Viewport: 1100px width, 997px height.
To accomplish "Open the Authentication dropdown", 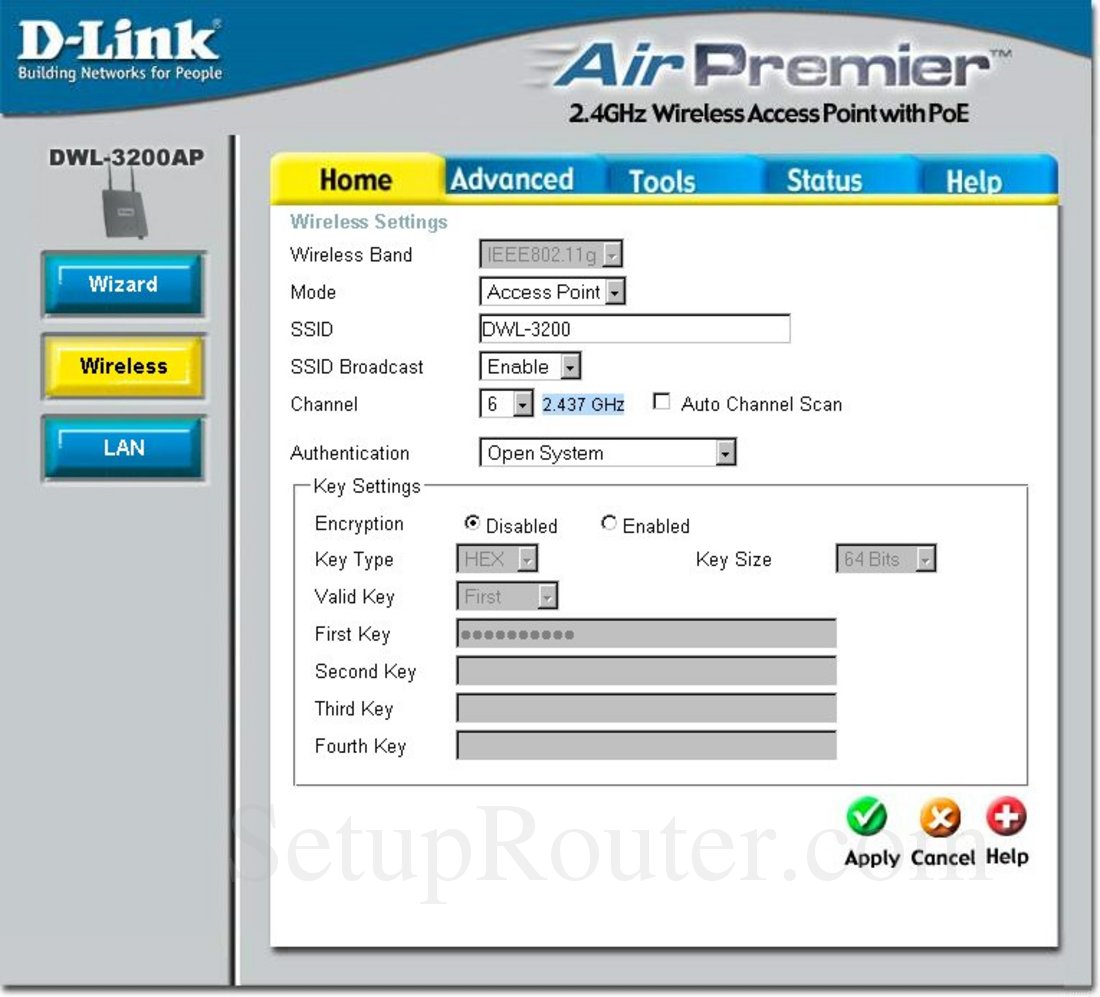I will coord(608,453).
